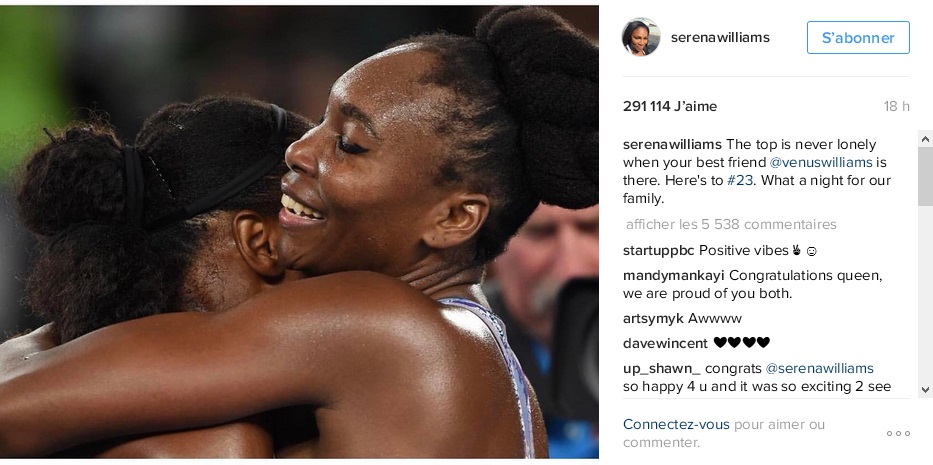Click the Connectez-vous login link
This screenshot has width=933, height=465.
(x=676, y=425)
